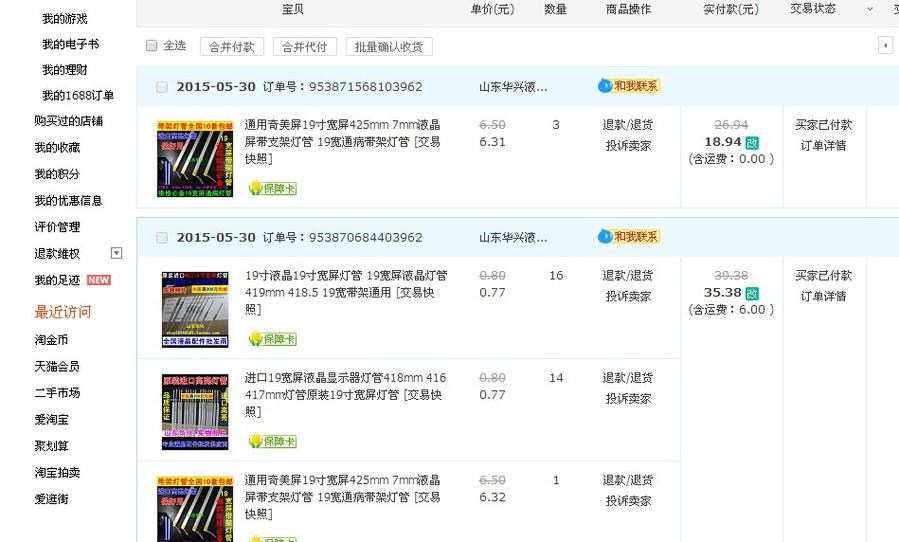This screenshot has height=542, width=899.
Task: Open 和我联系 chat for order 953870684403962
Action: pos(629,236)
